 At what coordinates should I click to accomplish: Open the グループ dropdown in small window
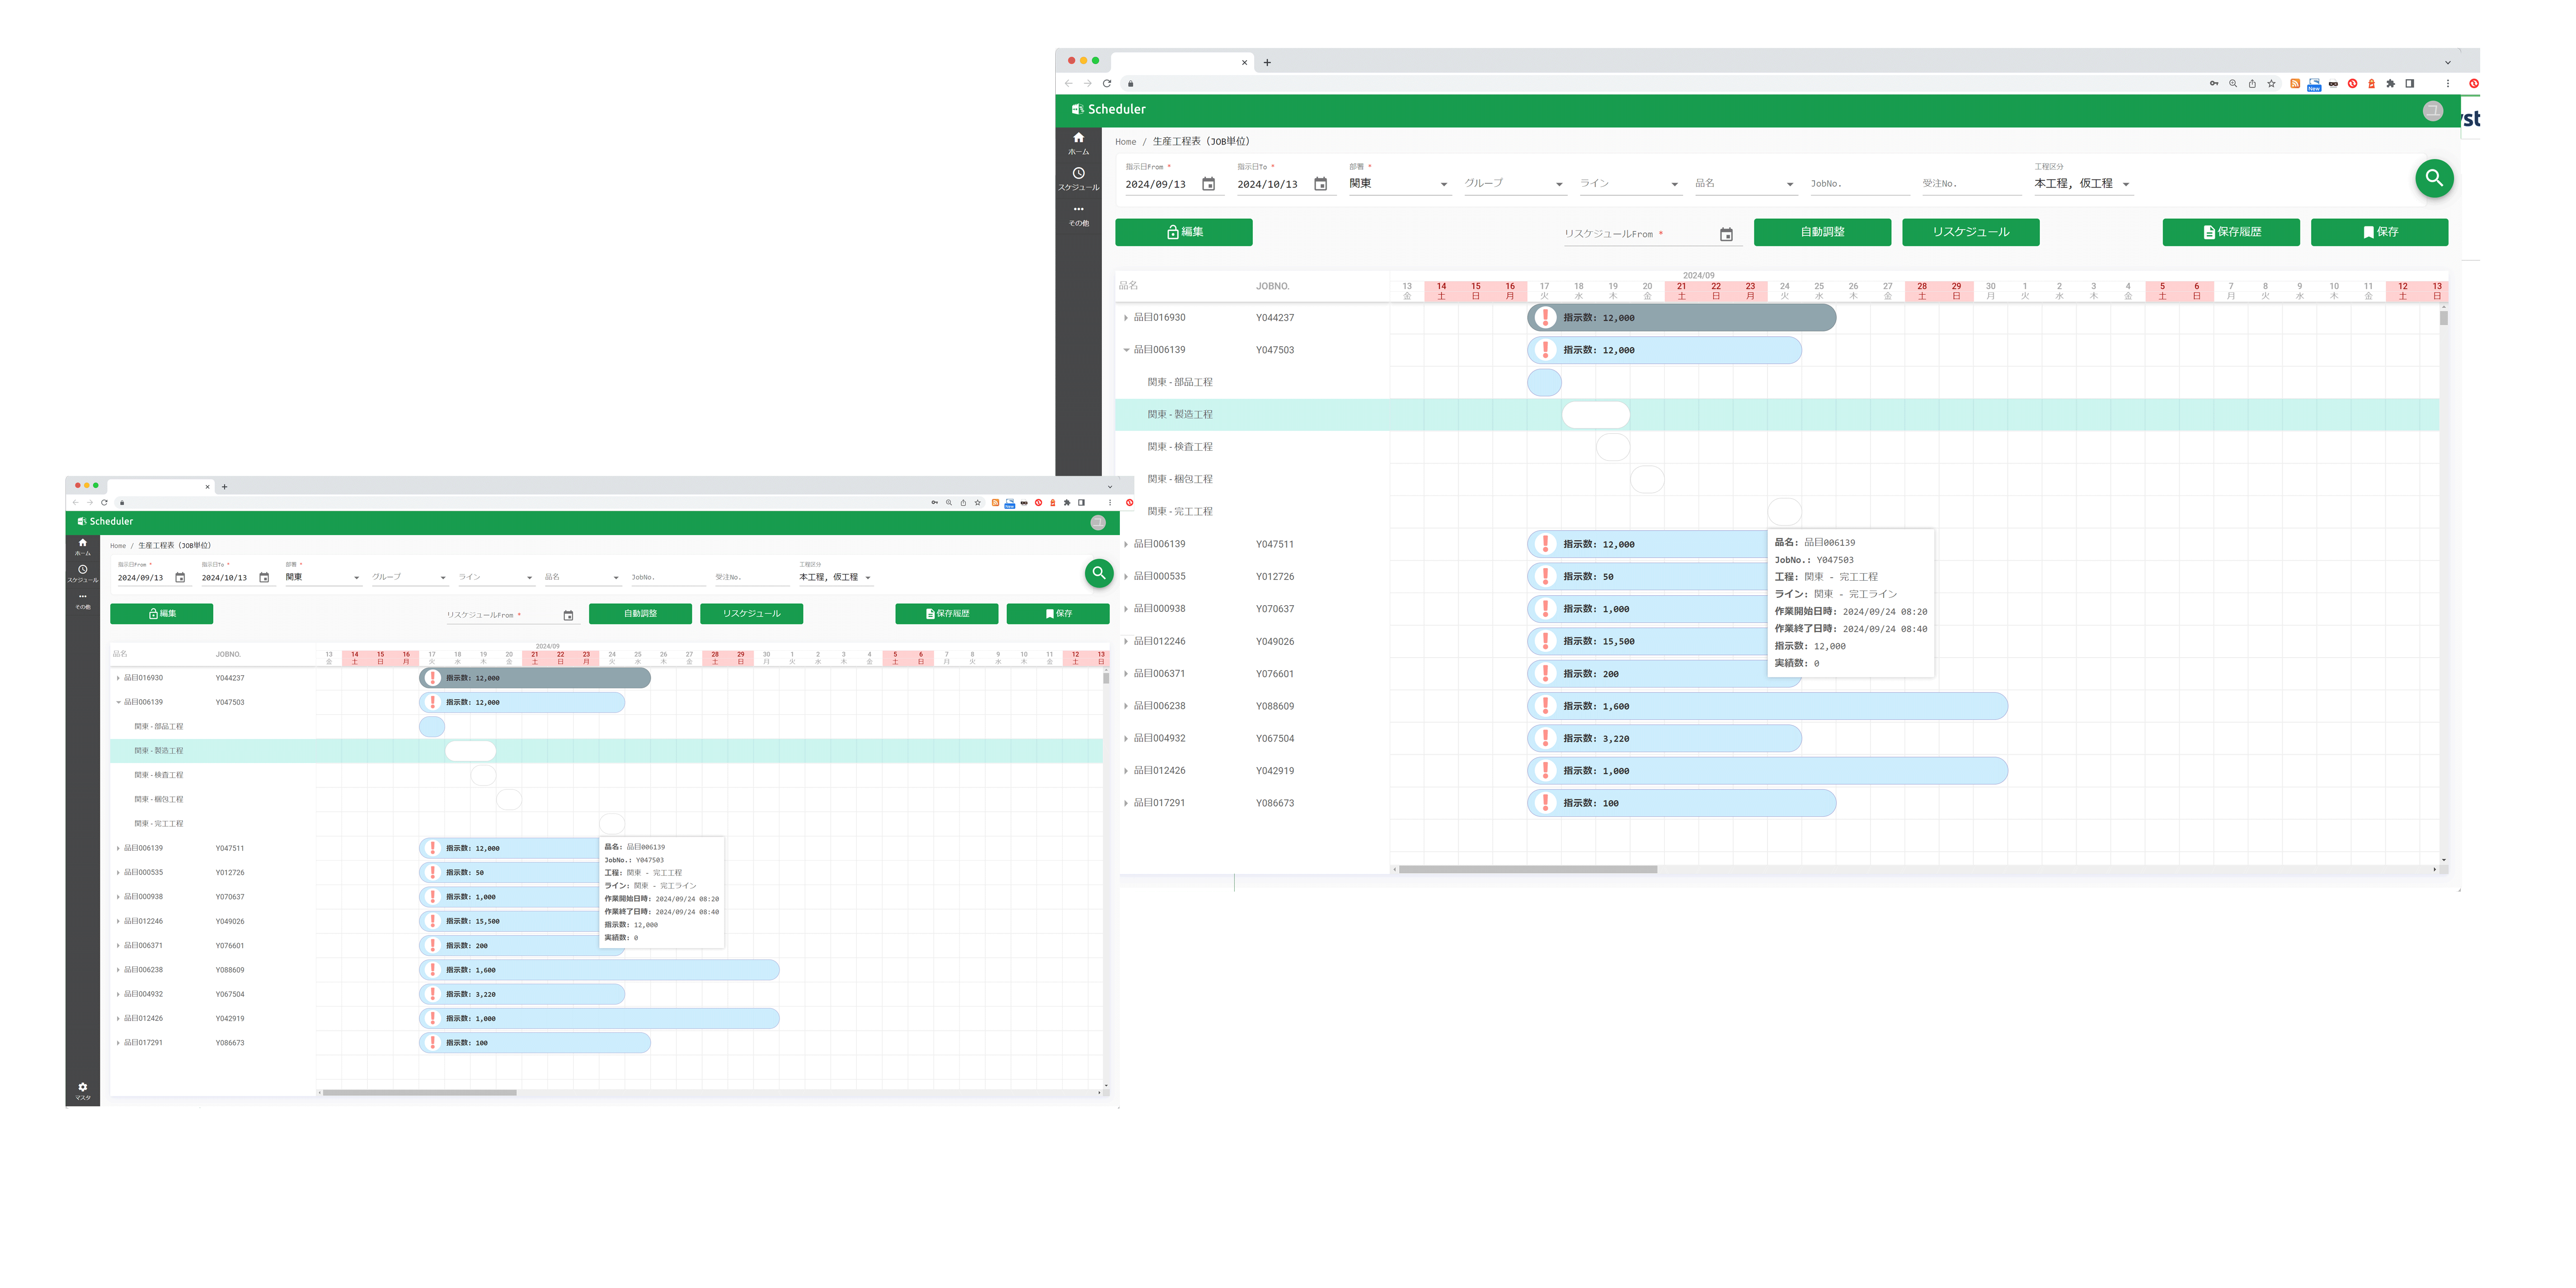pyautogui.click(x=410, y=577)
